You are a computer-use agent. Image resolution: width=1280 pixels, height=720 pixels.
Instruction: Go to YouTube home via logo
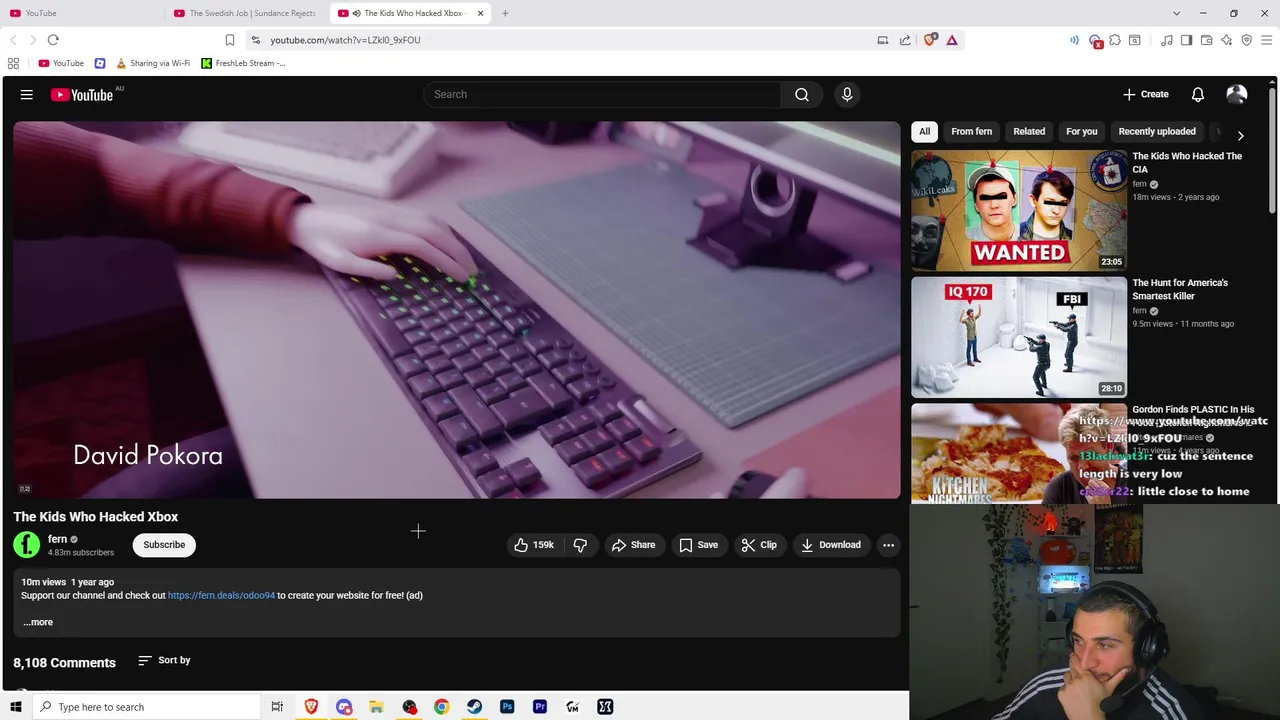(82, 95)
